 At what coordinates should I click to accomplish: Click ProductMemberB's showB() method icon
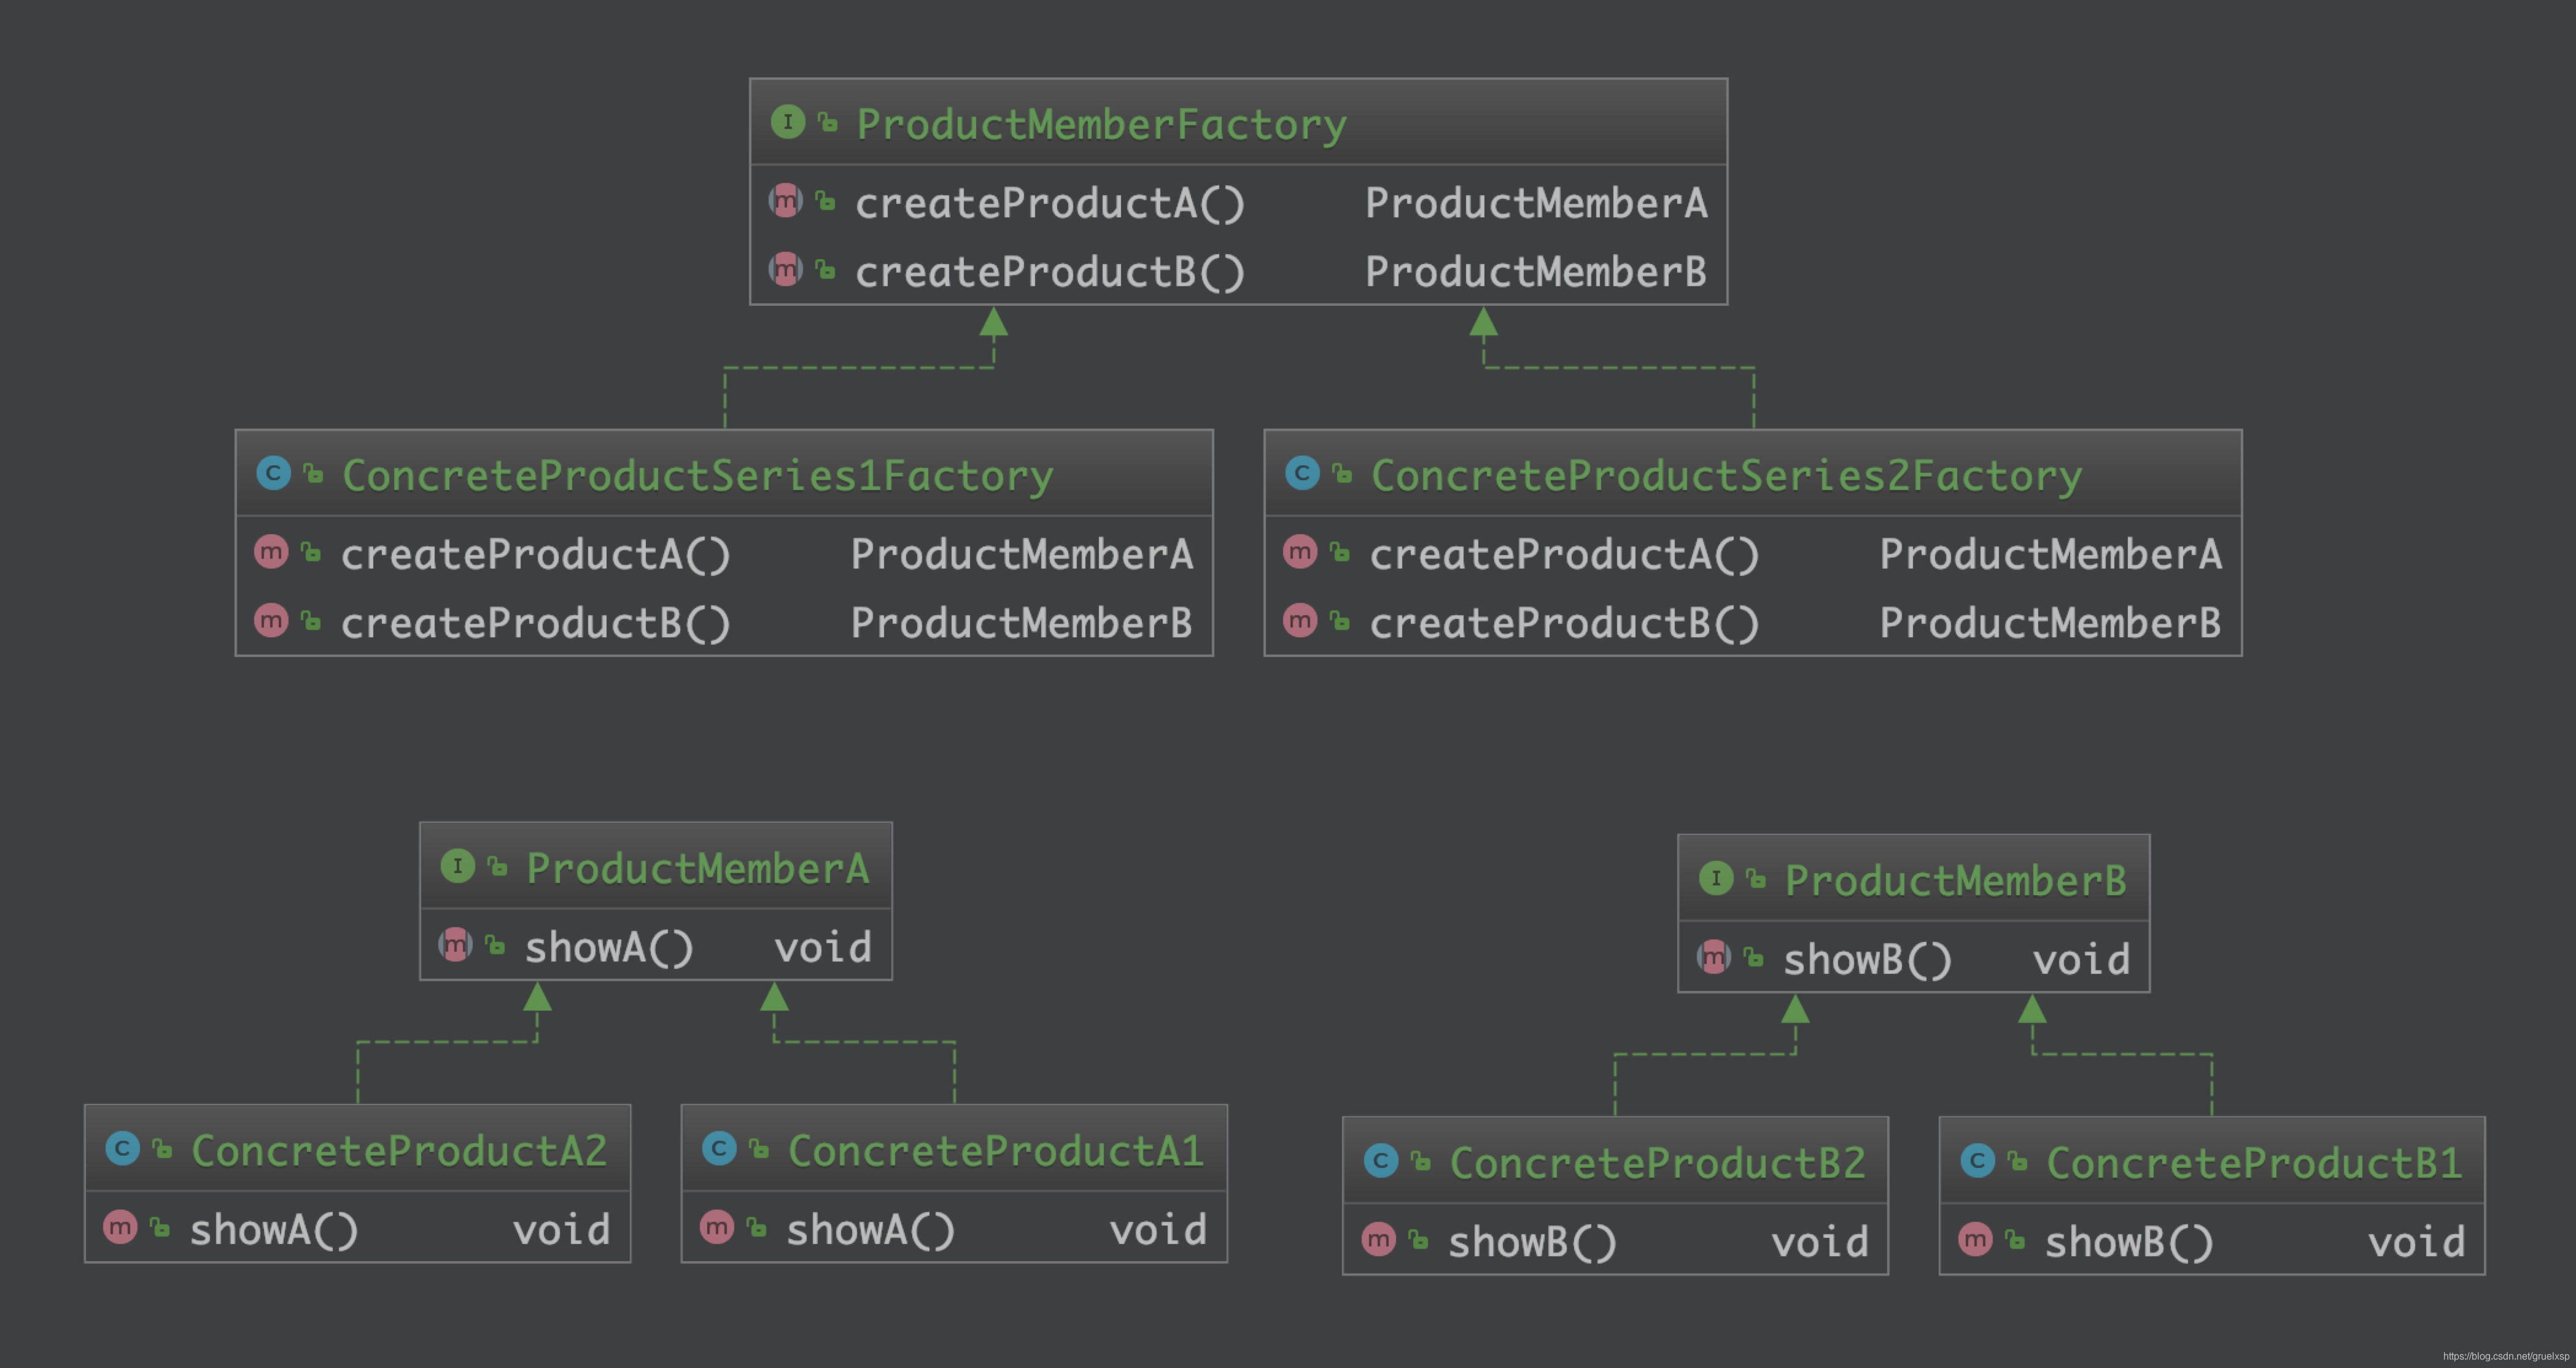pos(1714,957)
